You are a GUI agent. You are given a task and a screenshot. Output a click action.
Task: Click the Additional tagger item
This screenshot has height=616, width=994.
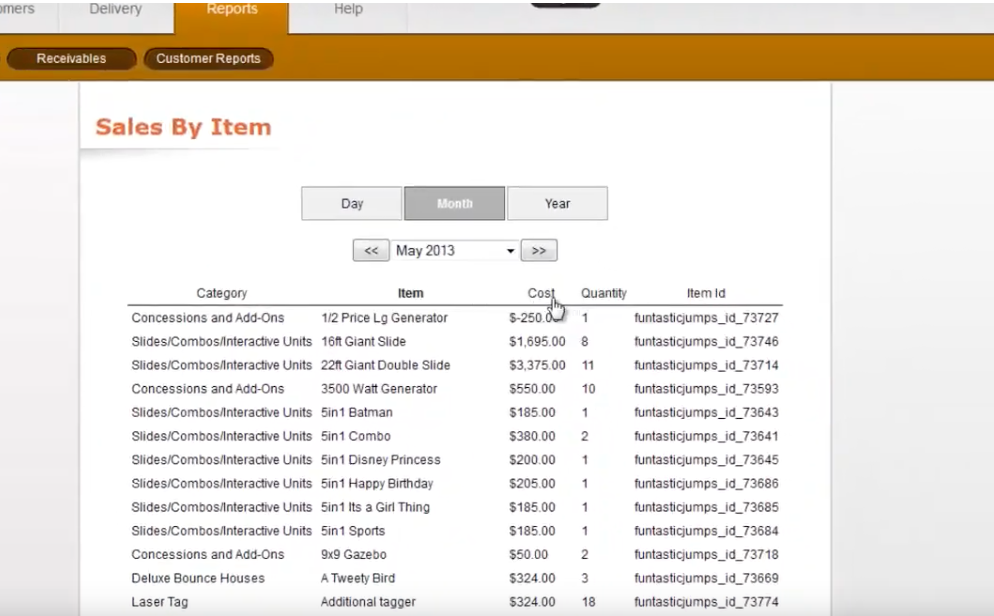(x=368, y=601)
